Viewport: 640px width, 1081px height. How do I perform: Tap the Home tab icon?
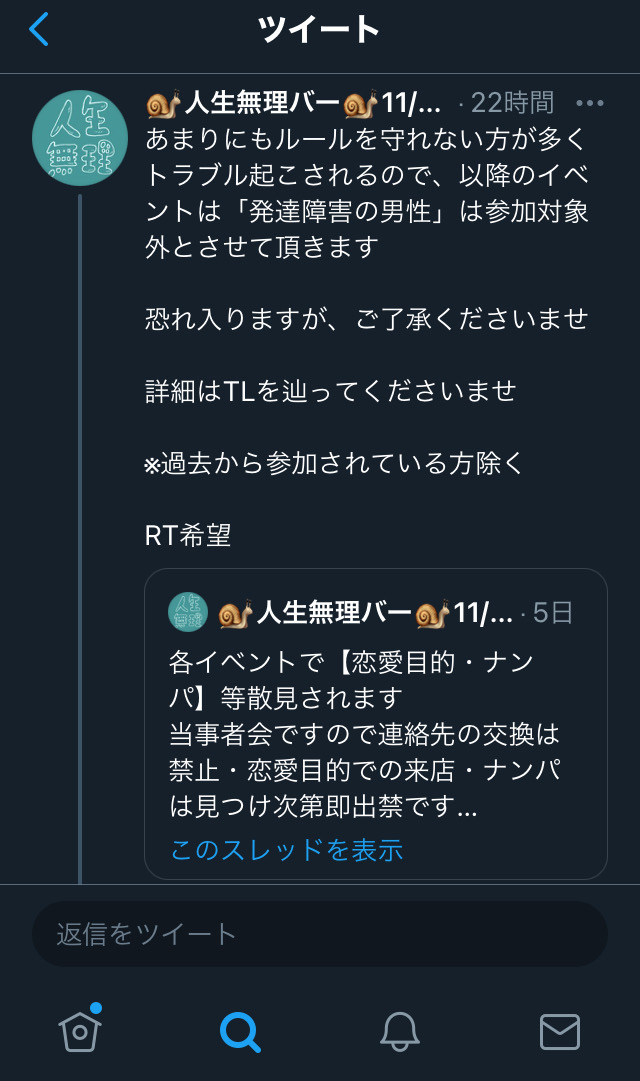80,1030
